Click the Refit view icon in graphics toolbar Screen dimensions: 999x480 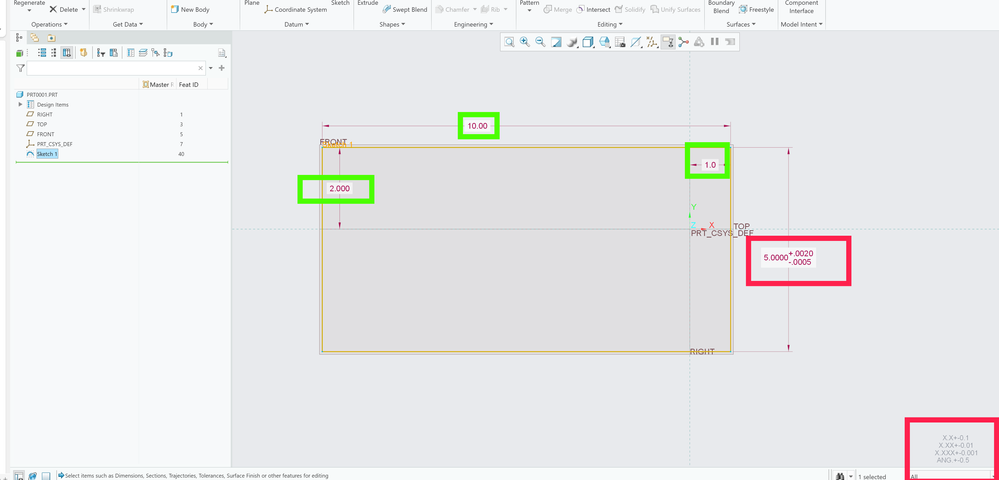(509, 42)
